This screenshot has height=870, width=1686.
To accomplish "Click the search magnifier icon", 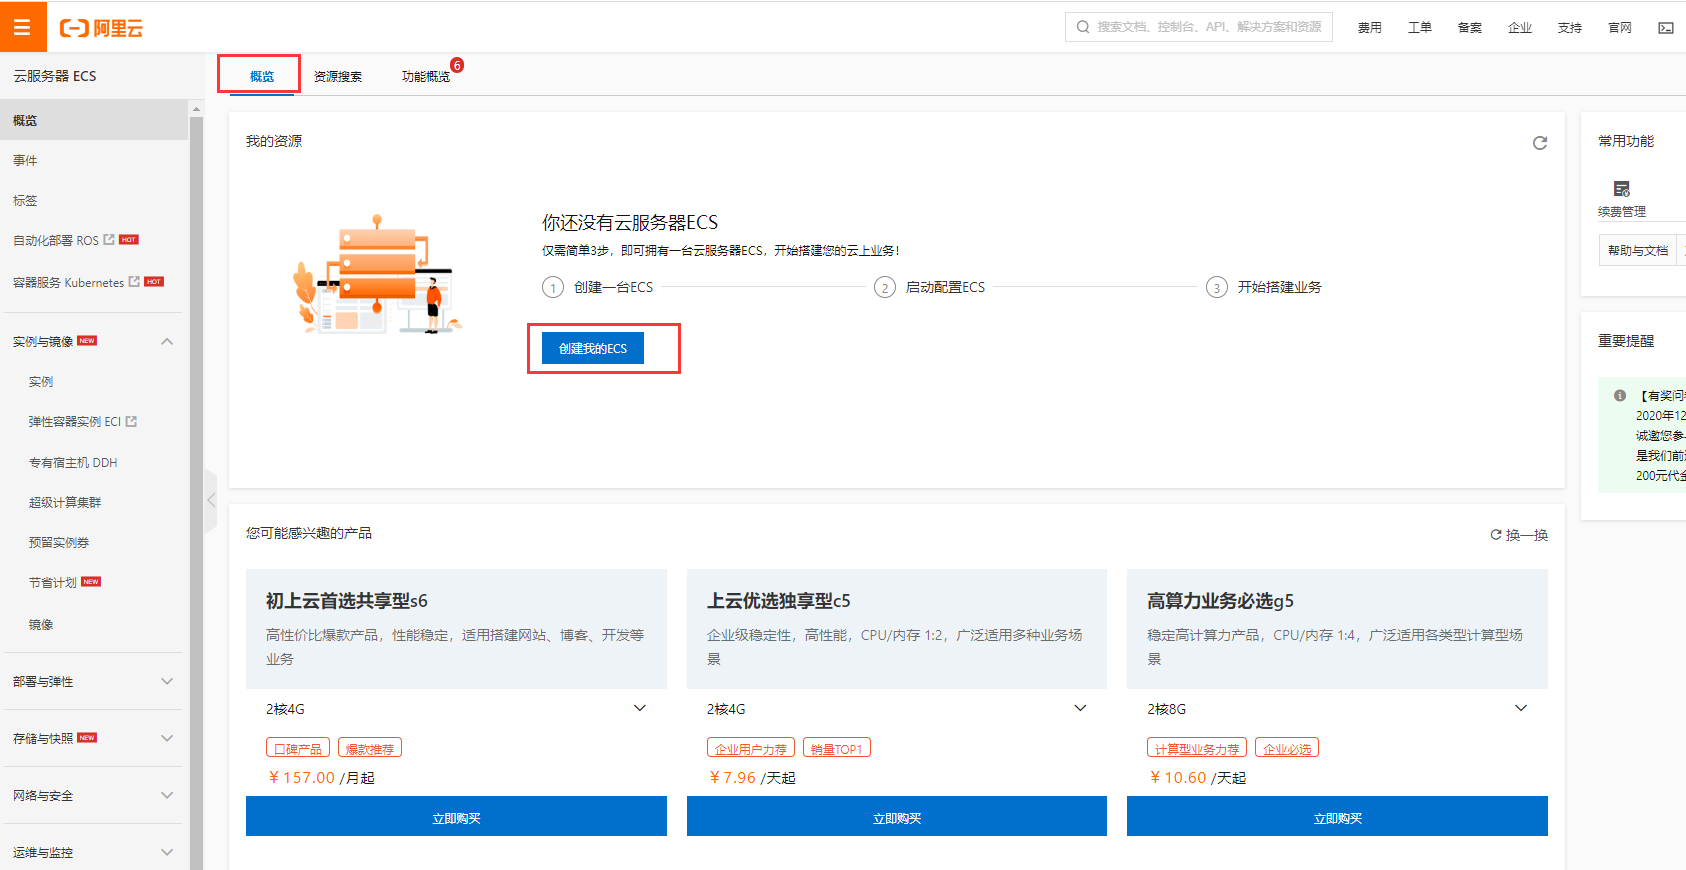I will click(x=1083, y=27).
